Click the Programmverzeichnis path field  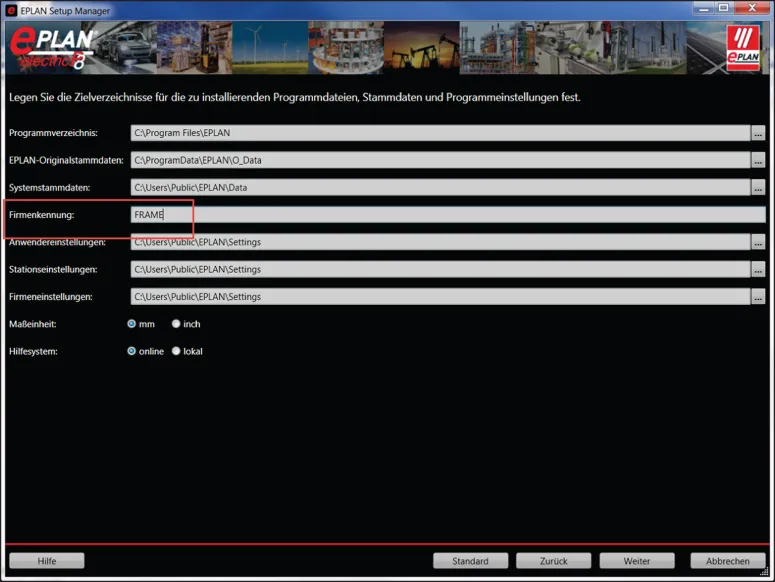coord(440,133)
